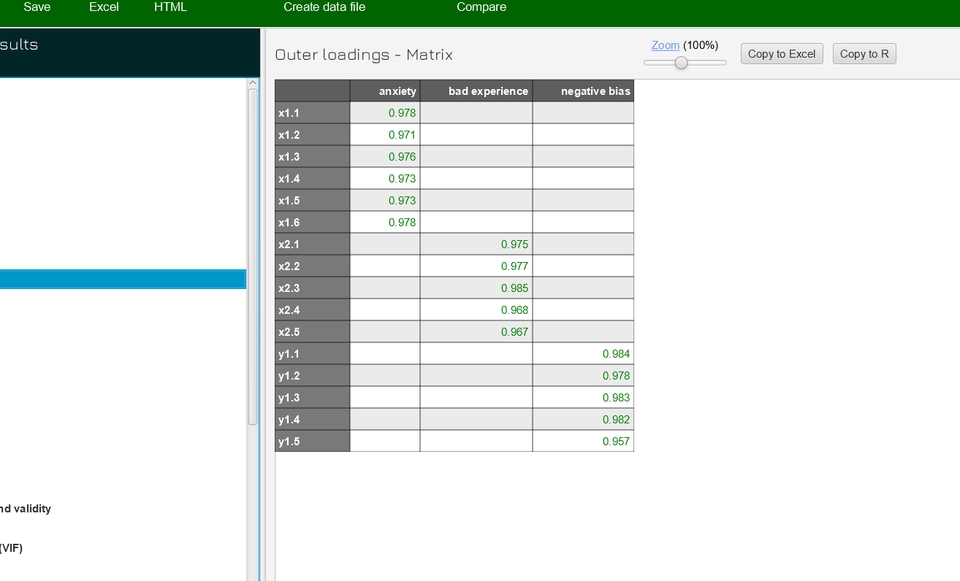Click the Copy to Excel button

pyautogui.click(x=781, y=53)
